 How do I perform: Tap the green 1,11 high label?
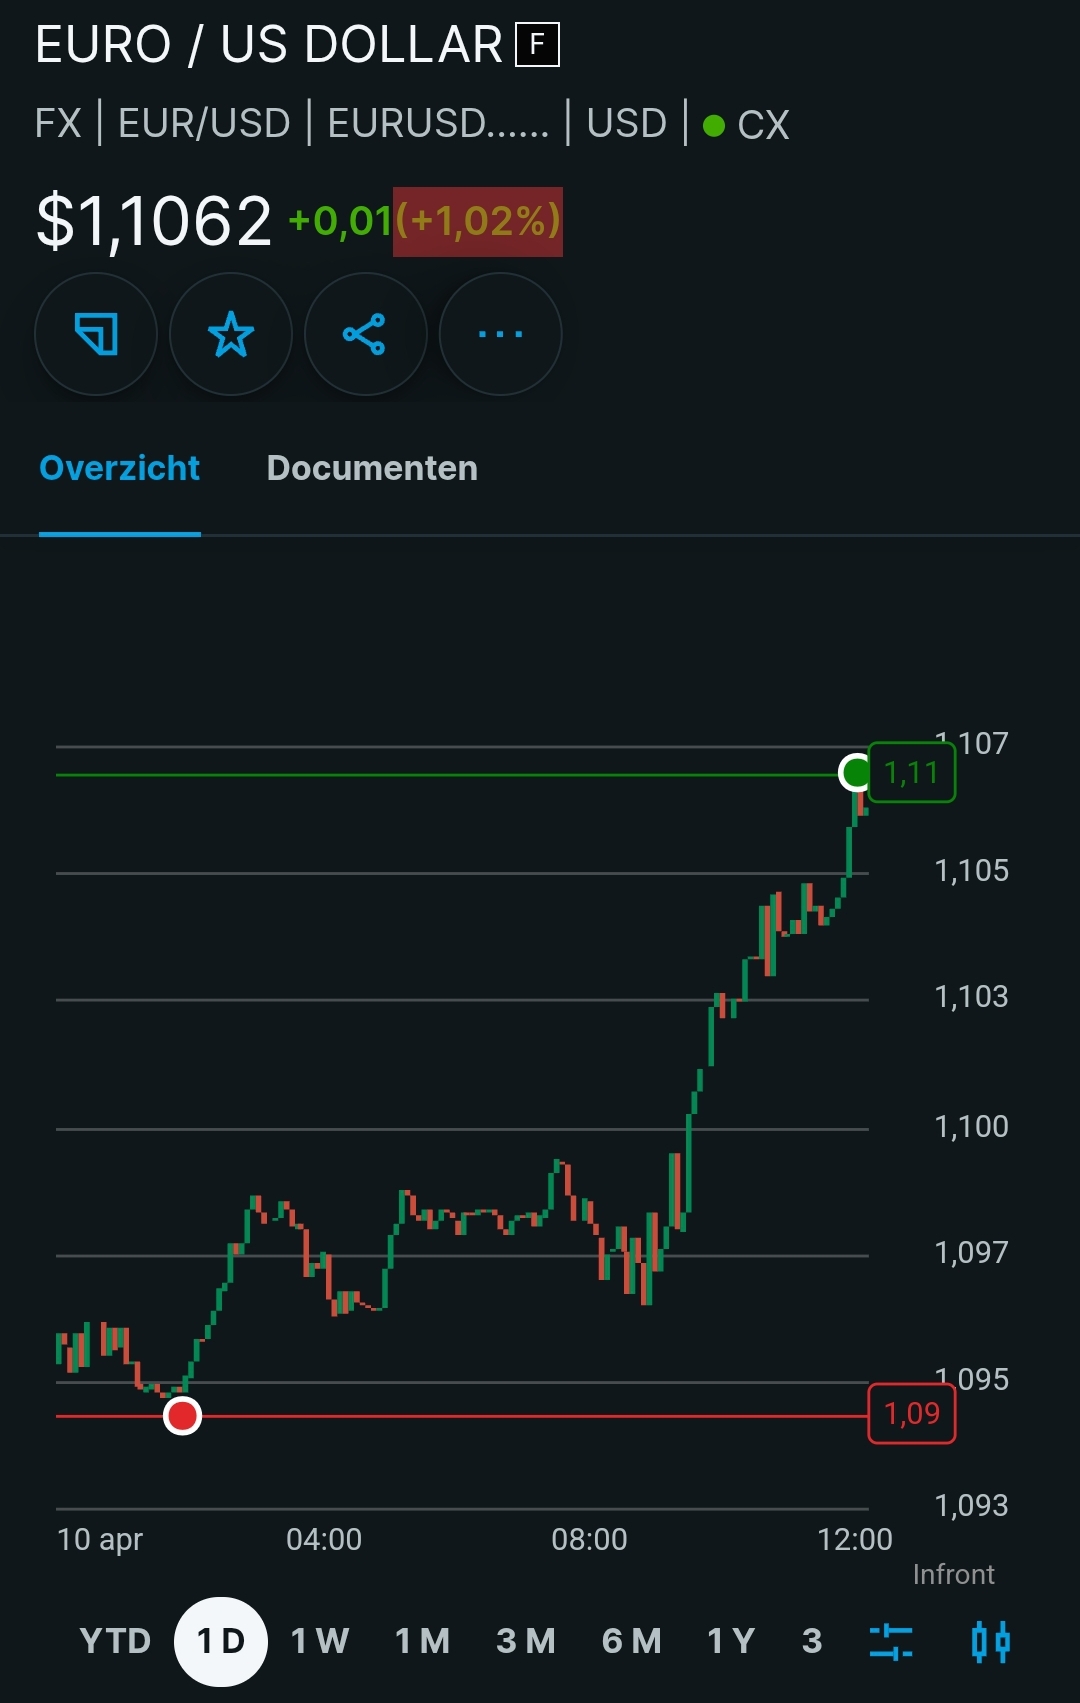[912, 772]
